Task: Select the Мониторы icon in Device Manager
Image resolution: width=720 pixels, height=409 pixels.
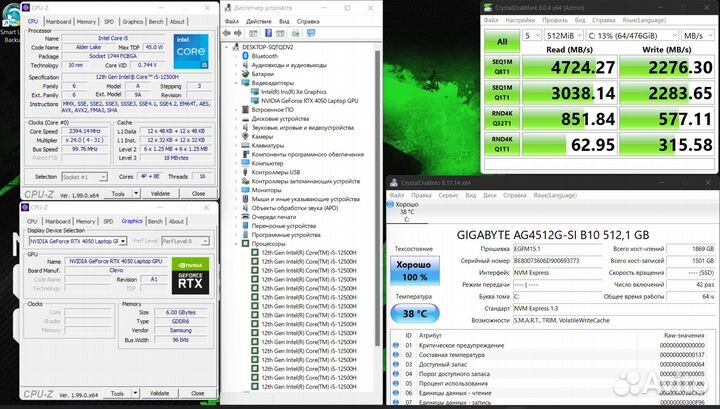Action: click(245, 190)
